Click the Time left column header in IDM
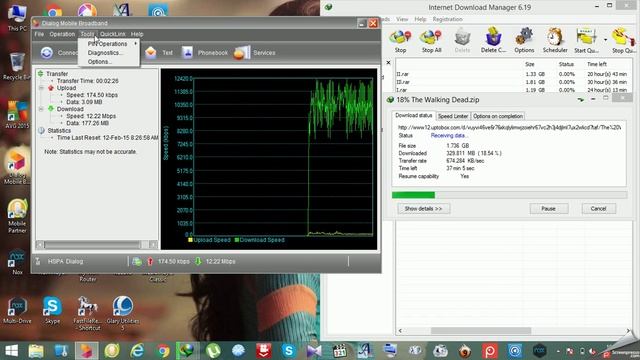 (x=597, y=64)
